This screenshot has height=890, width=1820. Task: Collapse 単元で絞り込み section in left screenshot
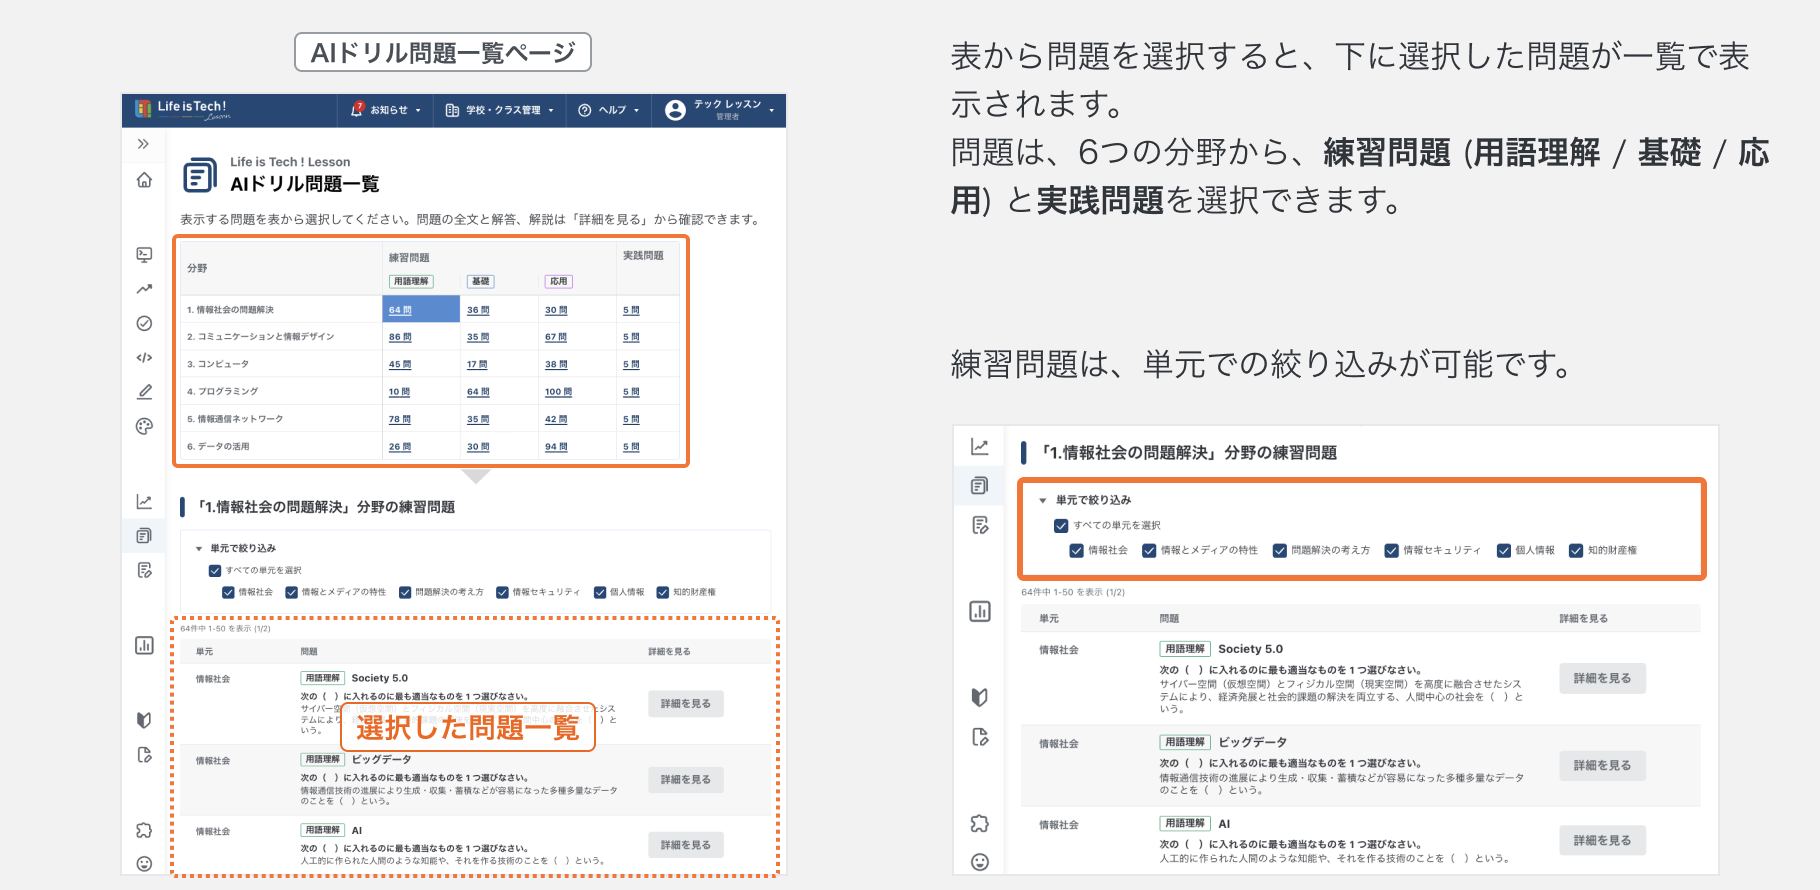[236, 548]
